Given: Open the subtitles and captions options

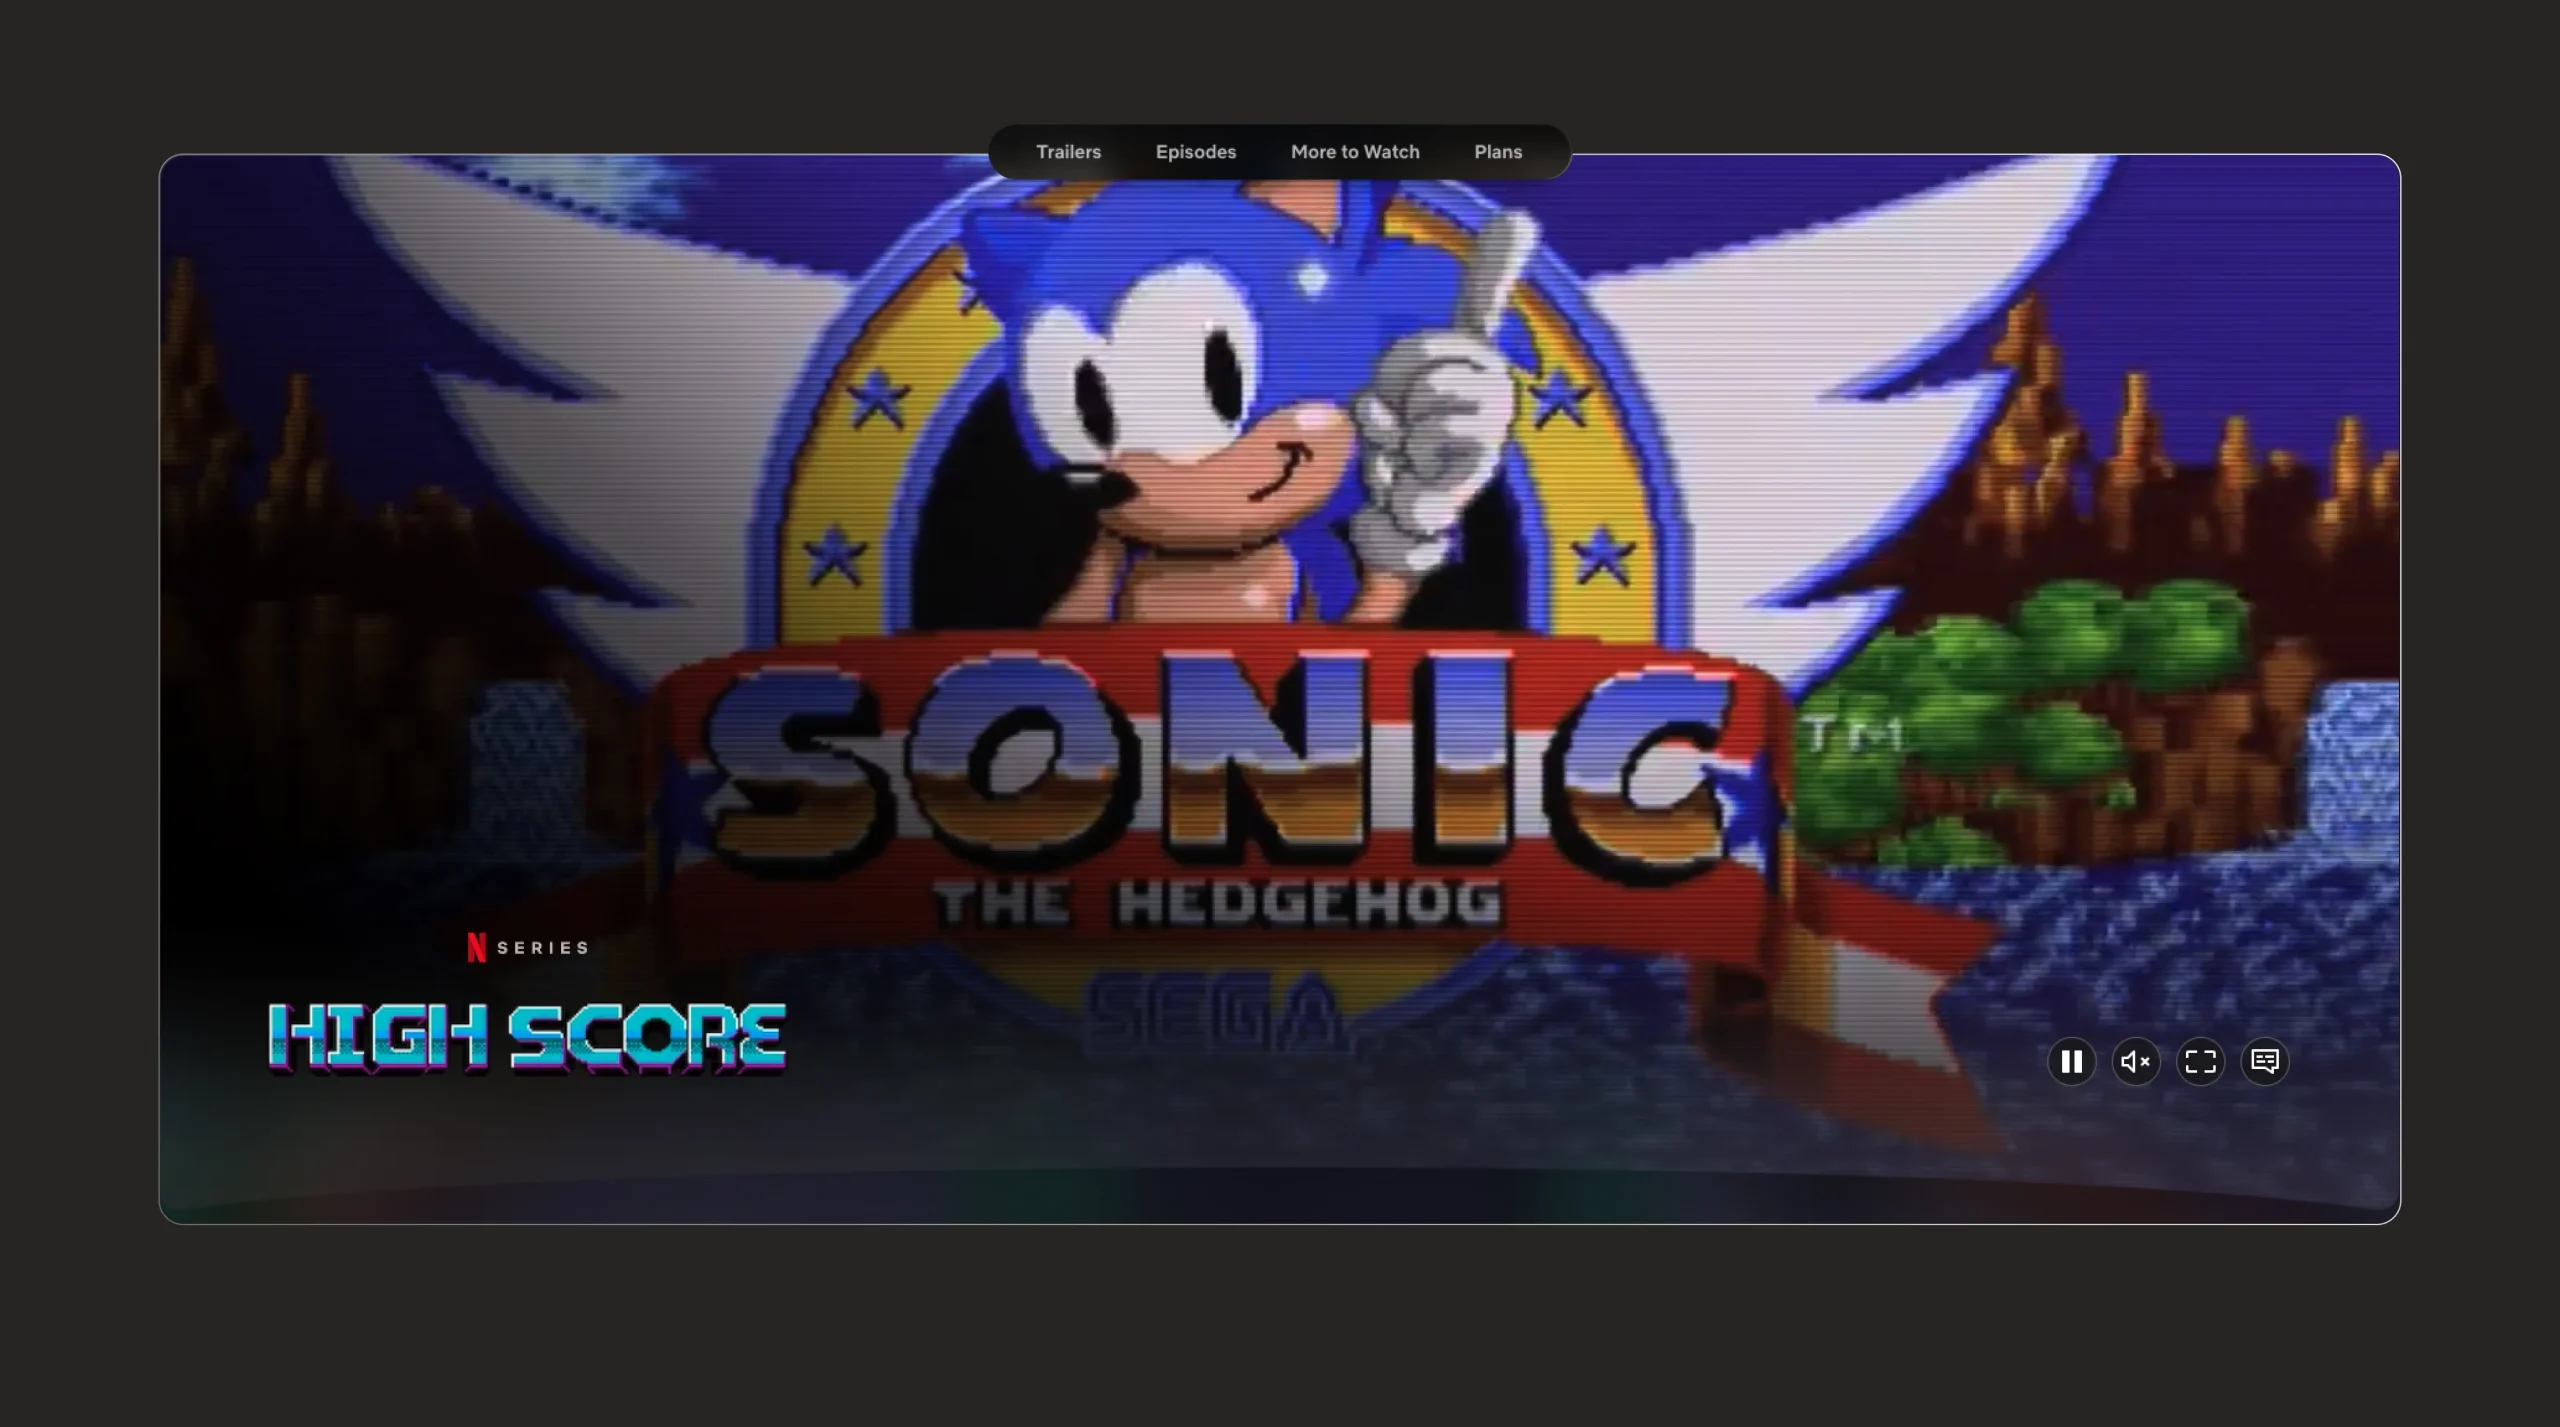Looking at the screenshot, I should click(2265, 1061).
